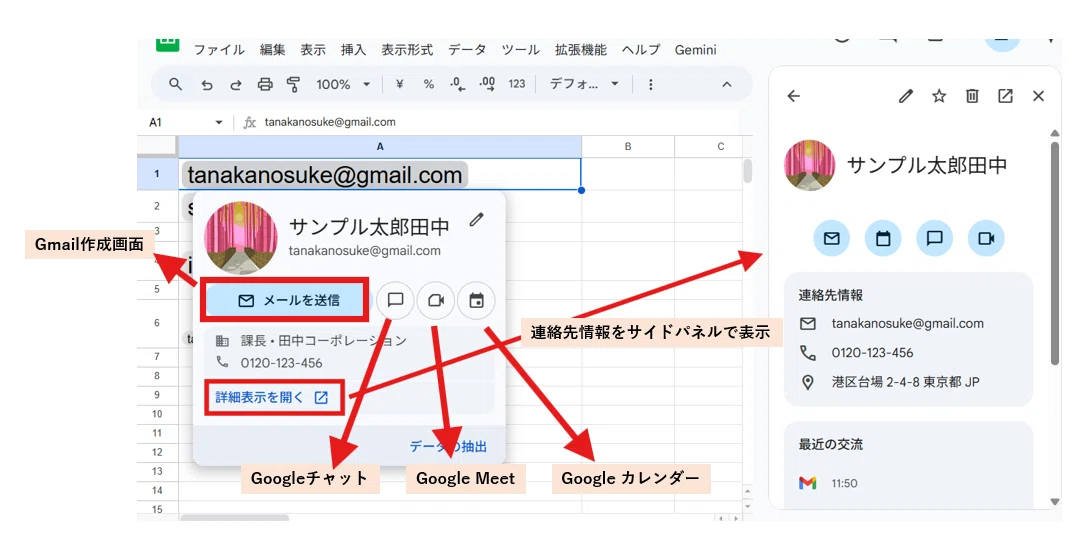Select column C header

[721, 146]
